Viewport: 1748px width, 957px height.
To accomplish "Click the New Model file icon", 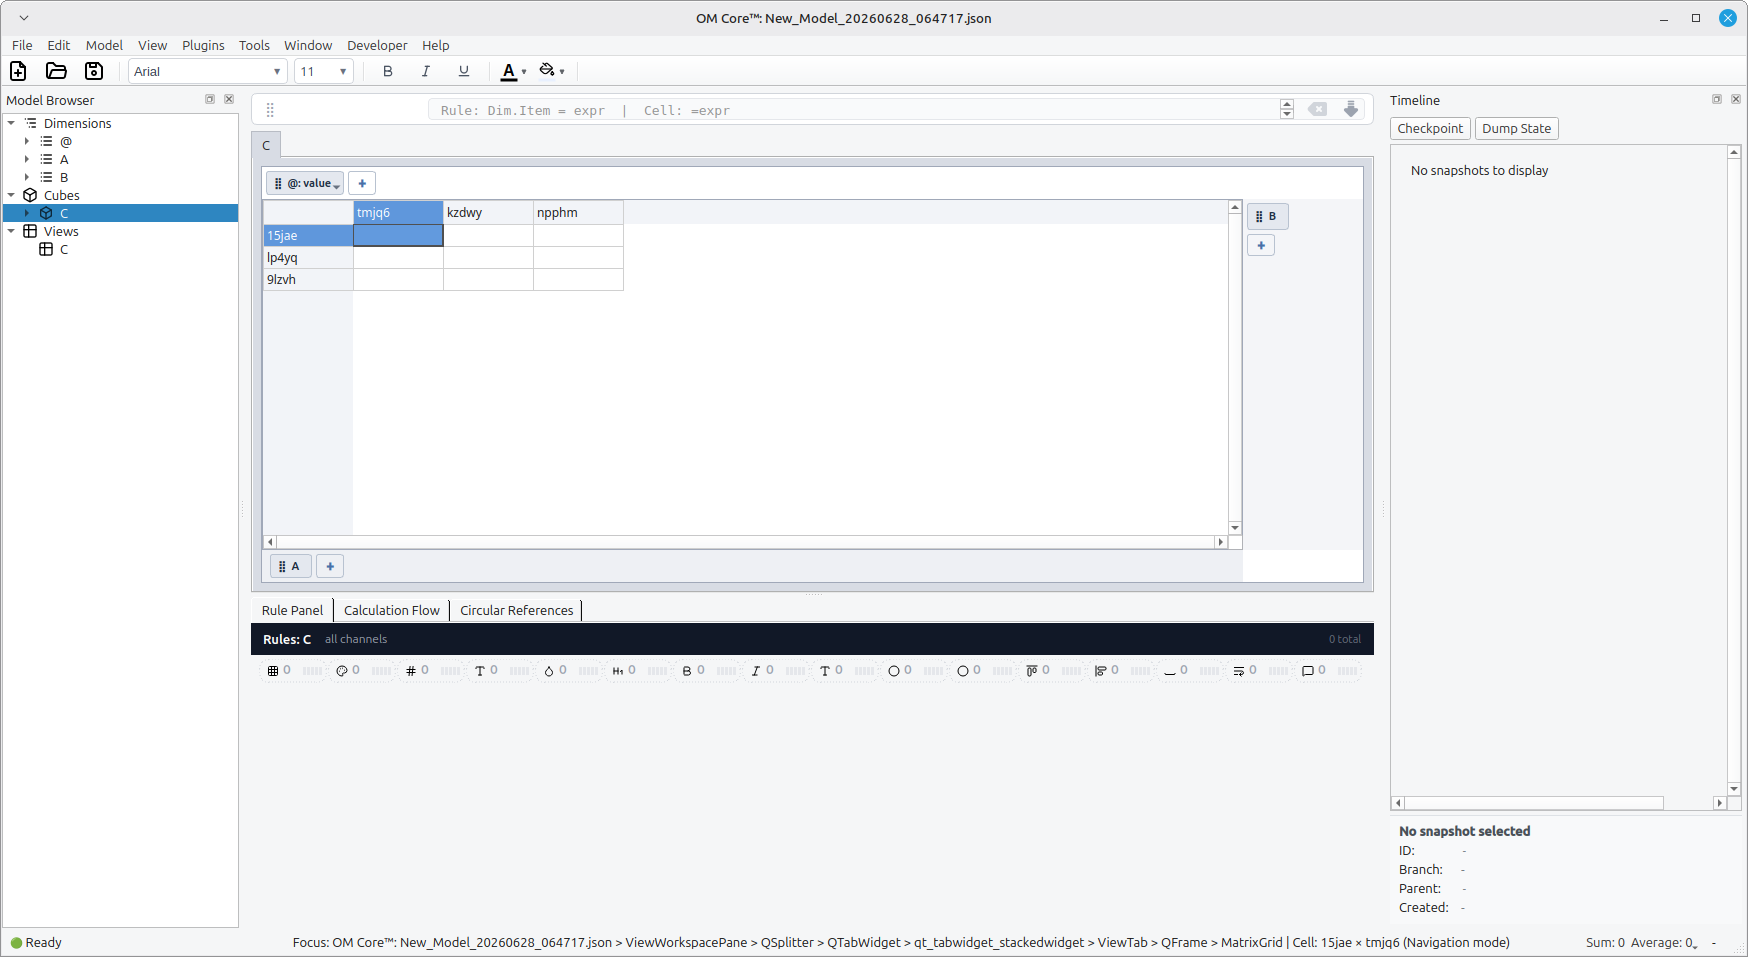I will pos(18,71).
